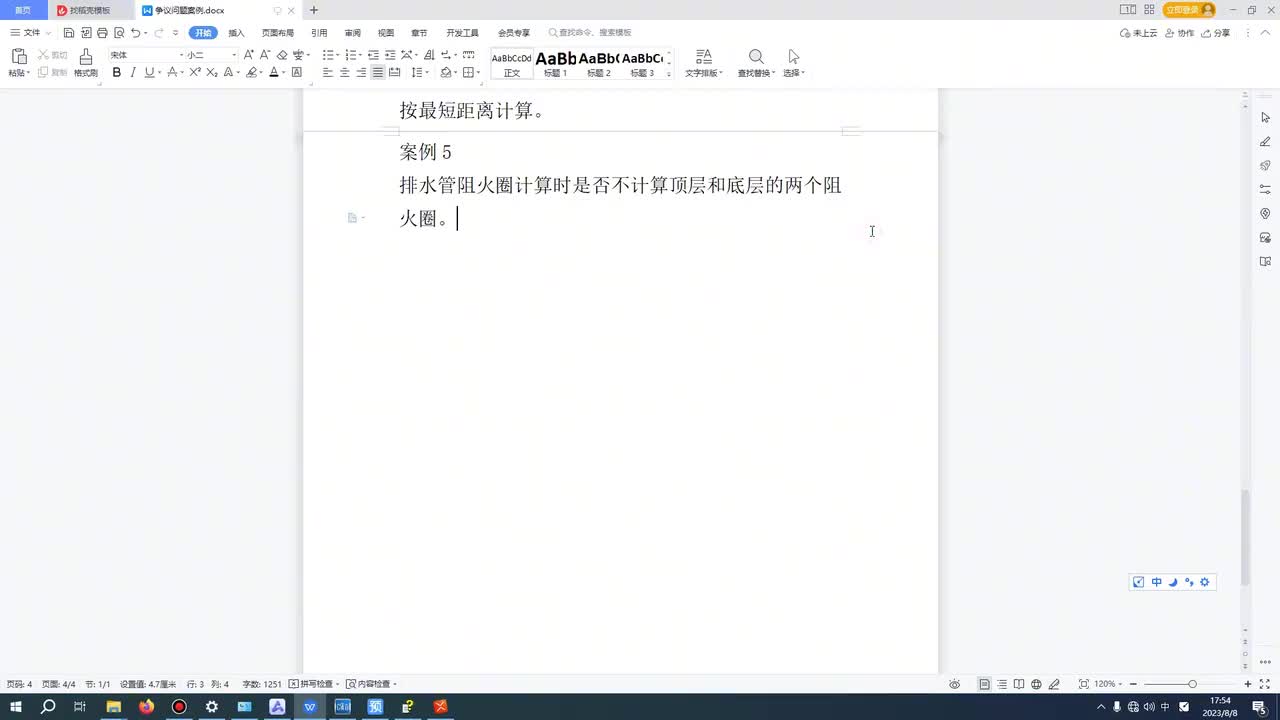Switch to the 审阅 tab
Image resolution: width=1280 pixels, height=720 pixels.
tap(352, 33)
